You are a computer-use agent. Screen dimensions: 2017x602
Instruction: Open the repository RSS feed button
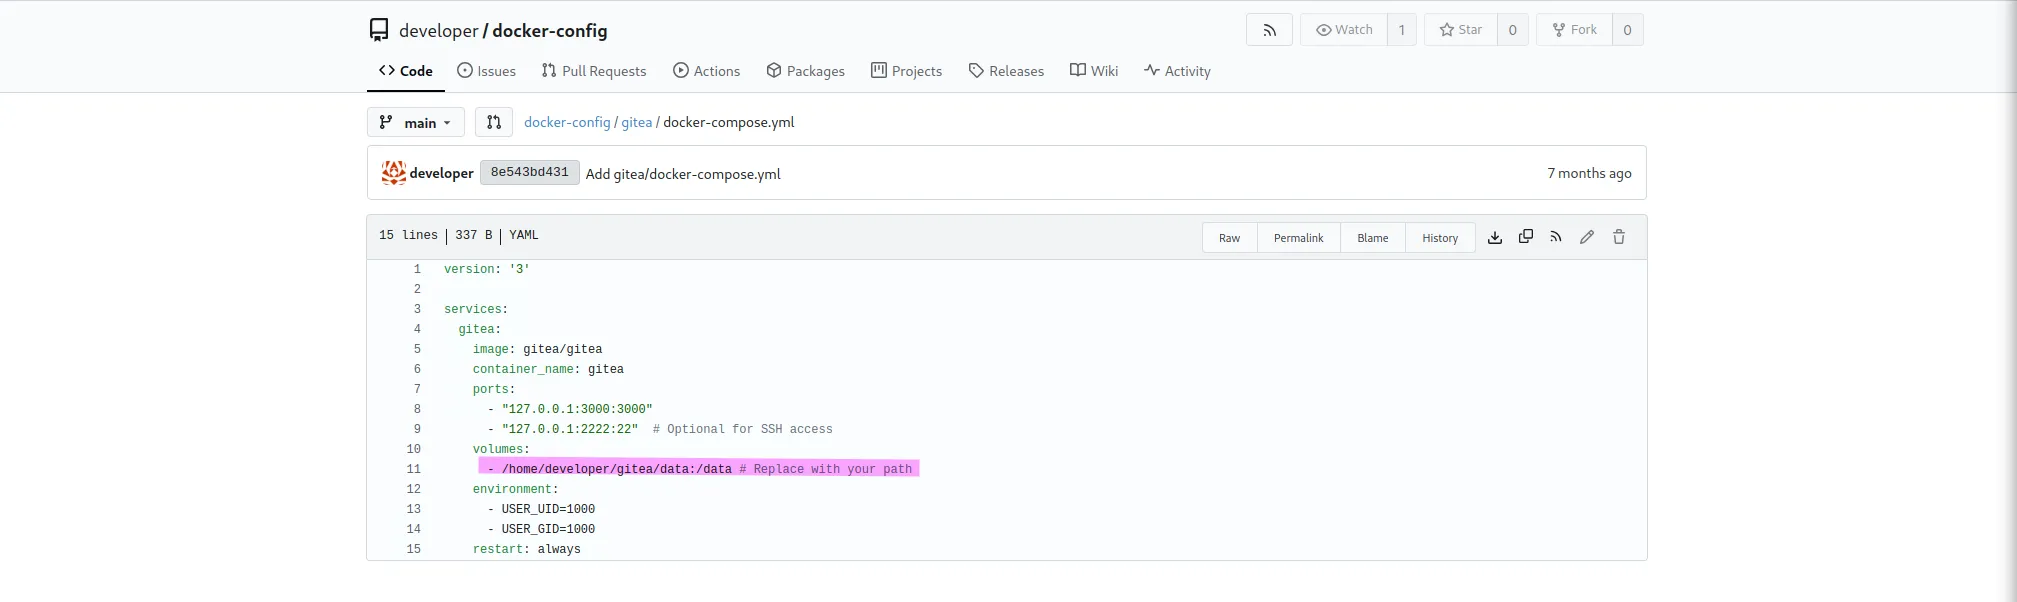(x=1269, y=30)
